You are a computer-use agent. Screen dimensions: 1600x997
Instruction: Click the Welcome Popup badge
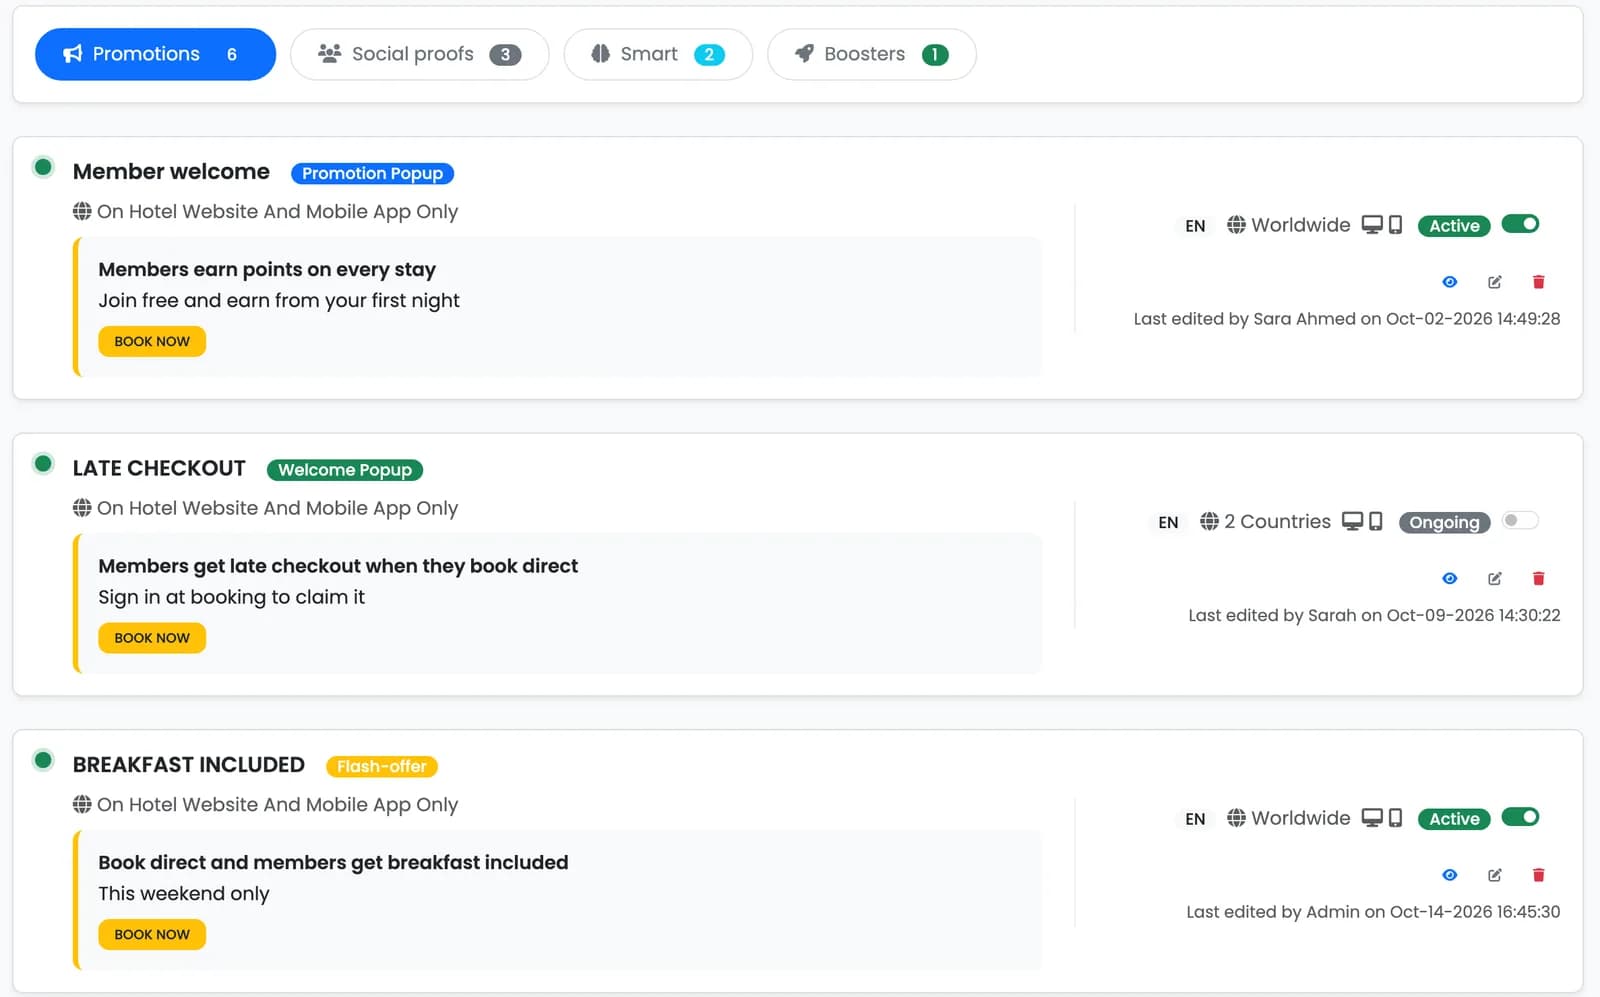(x=345, y=470)
